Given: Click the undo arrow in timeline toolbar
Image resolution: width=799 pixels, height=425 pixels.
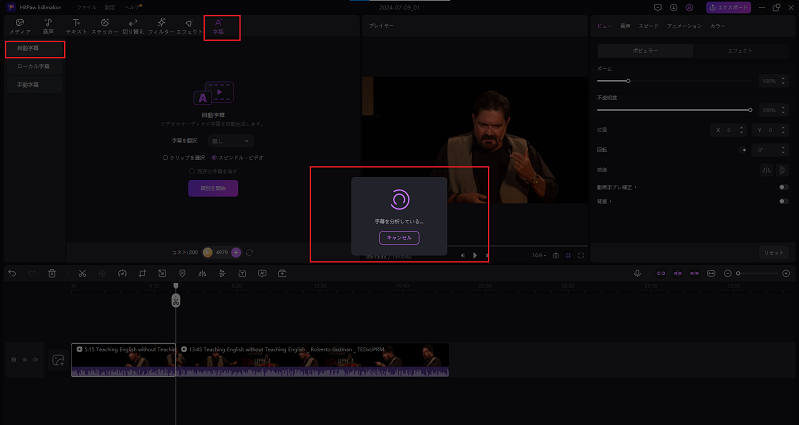Looking at the screenshot, I should pyautogui.click(x=12, y=273).
